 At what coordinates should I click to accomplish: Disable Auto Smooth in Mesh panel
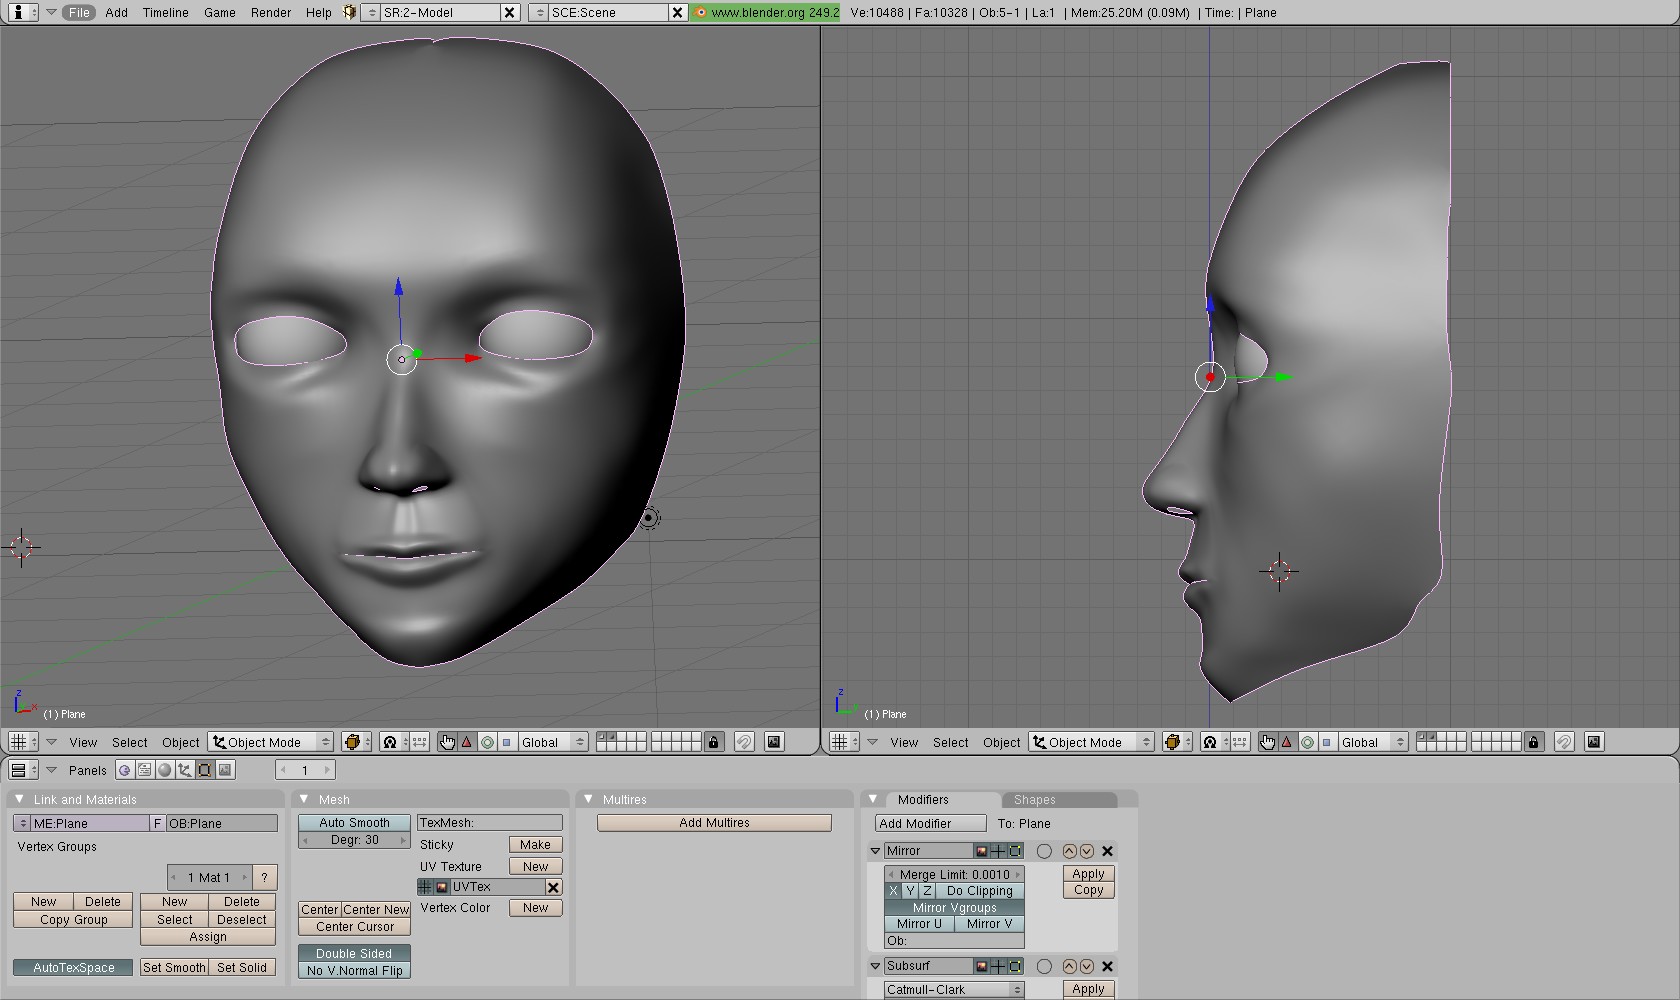354,823
